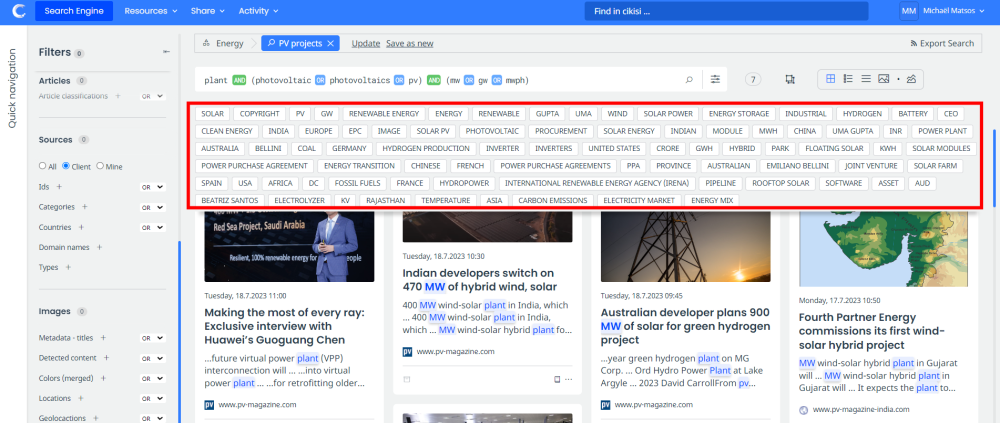Select the Client sources radio button
The height and width of the screenshot is (423, 1000).
[66, 166]
